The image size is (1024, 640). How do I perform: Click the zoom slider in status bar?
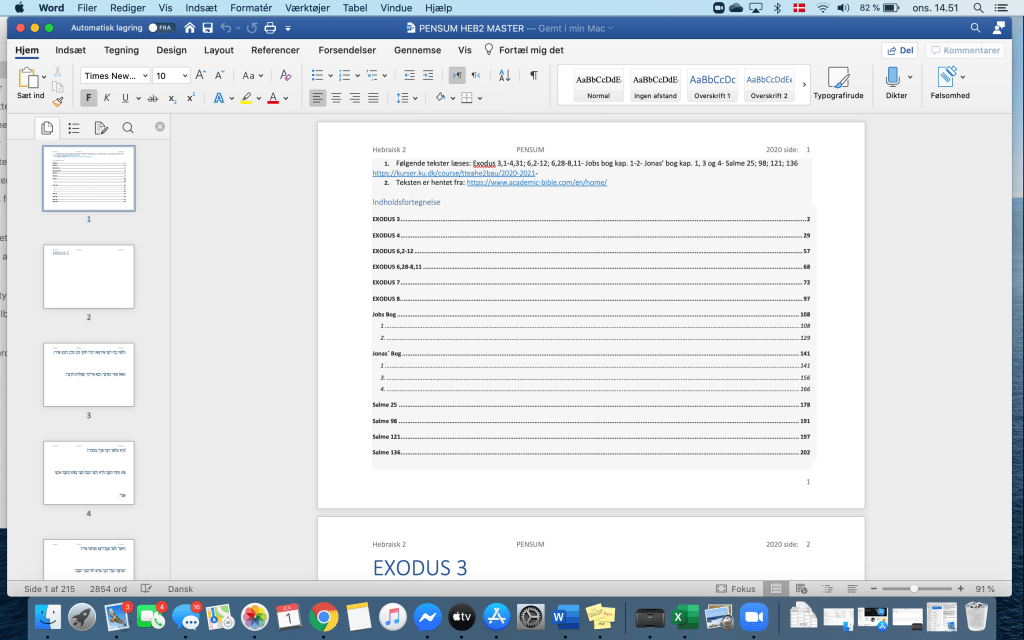pos(915,589)
